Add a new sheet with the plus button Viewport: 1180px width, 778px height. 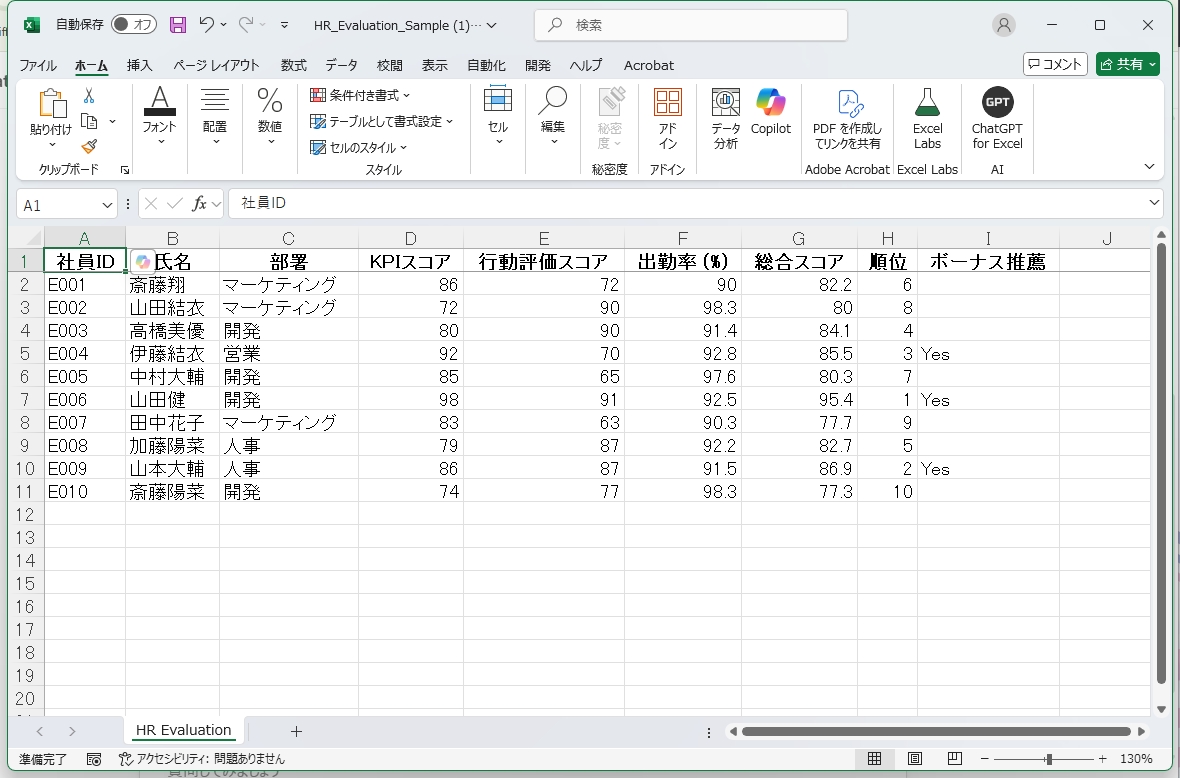pyautogui.click(x=297, y=731)
